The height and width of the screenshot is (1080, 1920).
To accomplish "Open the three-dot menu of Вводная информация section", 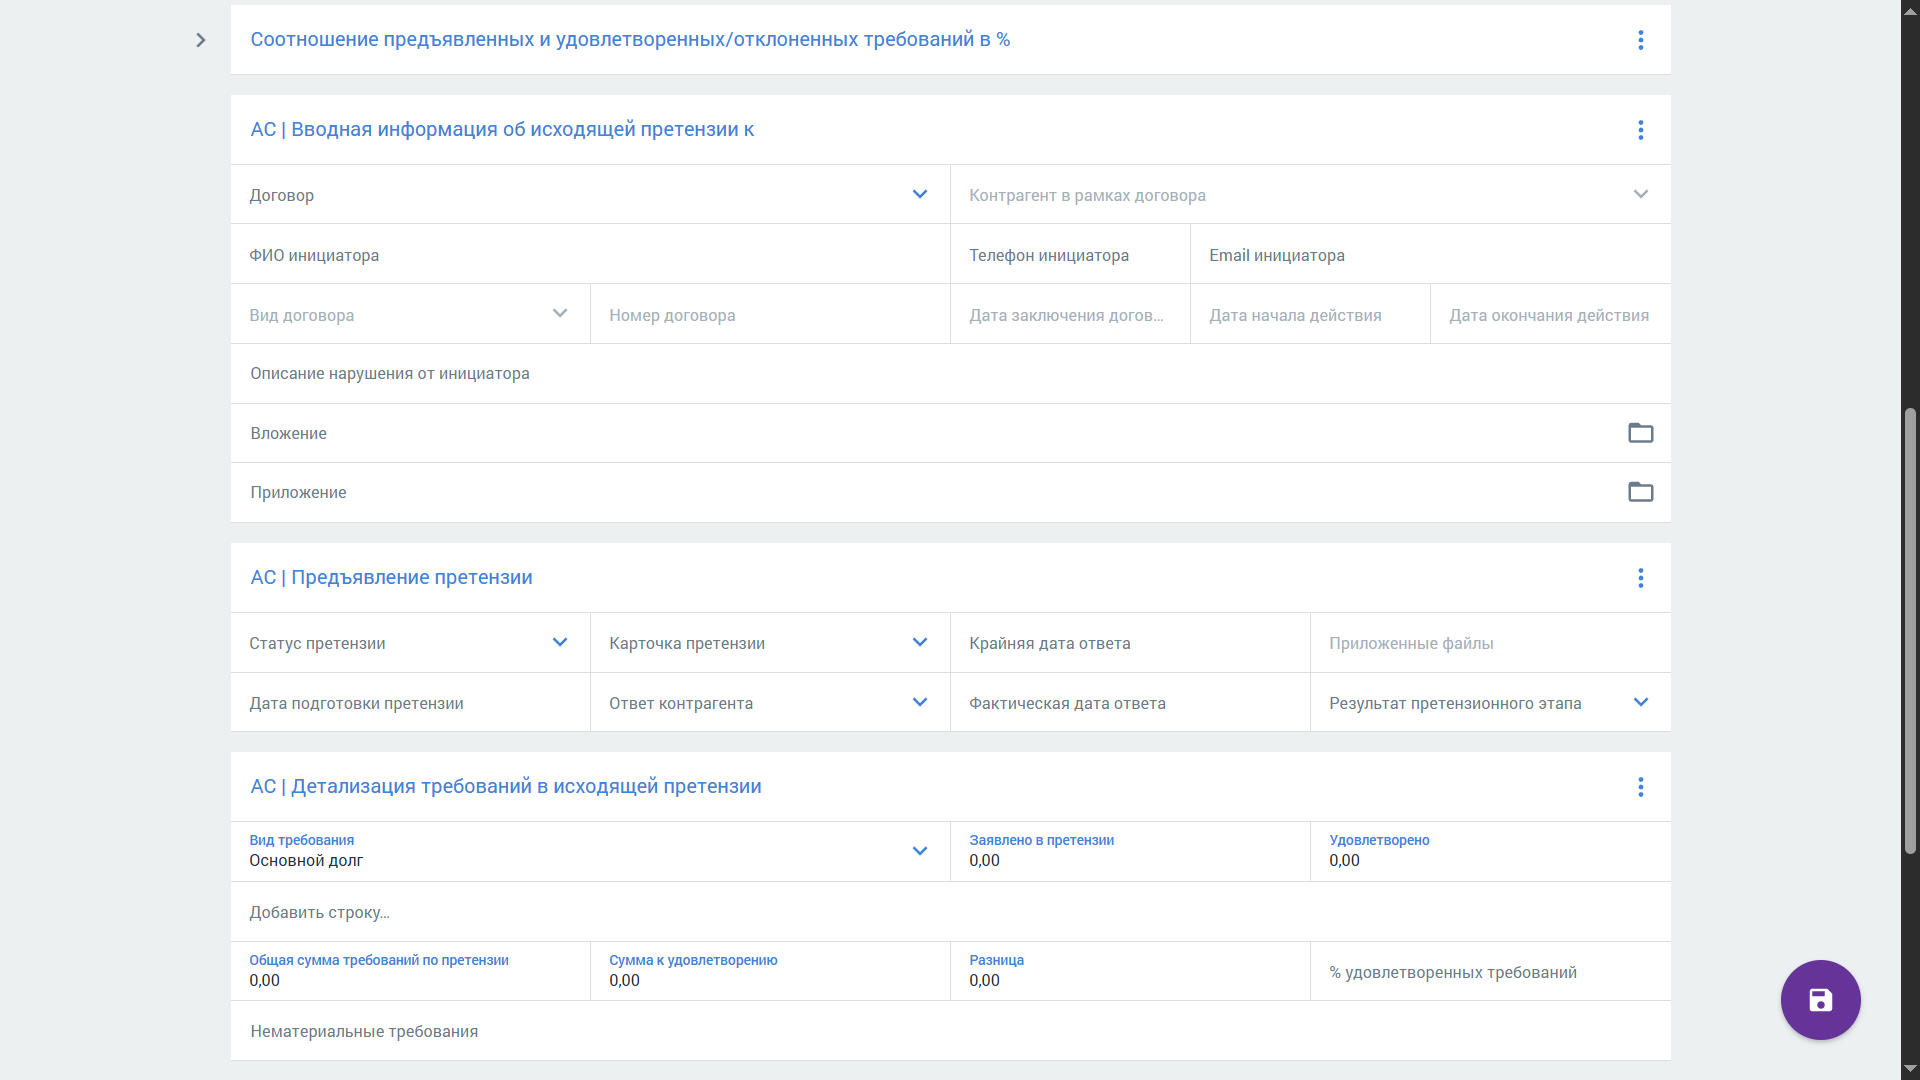I will pos(1640,130).
